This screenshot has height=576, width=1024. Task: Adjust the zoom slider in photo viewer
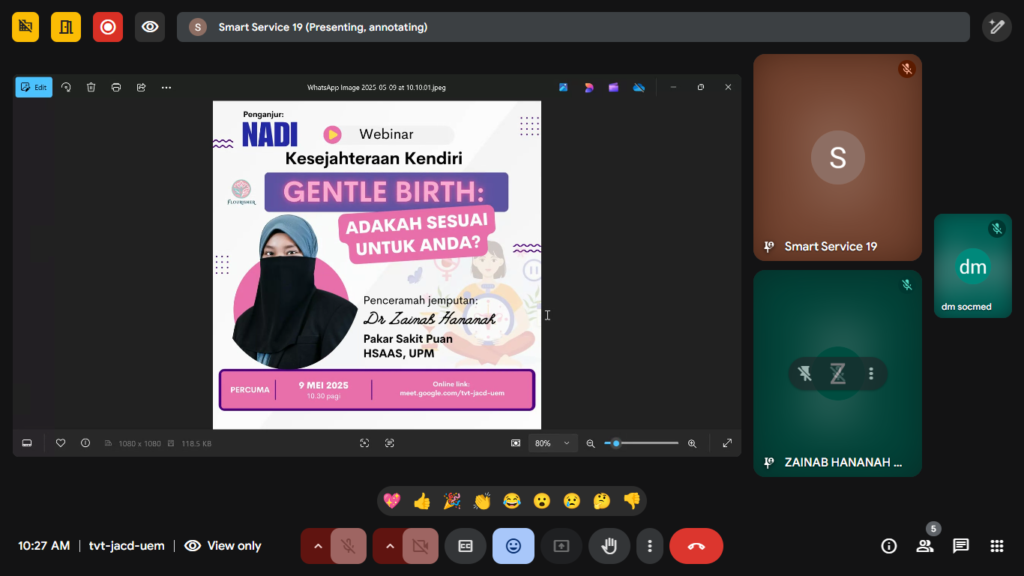(641, 443)
